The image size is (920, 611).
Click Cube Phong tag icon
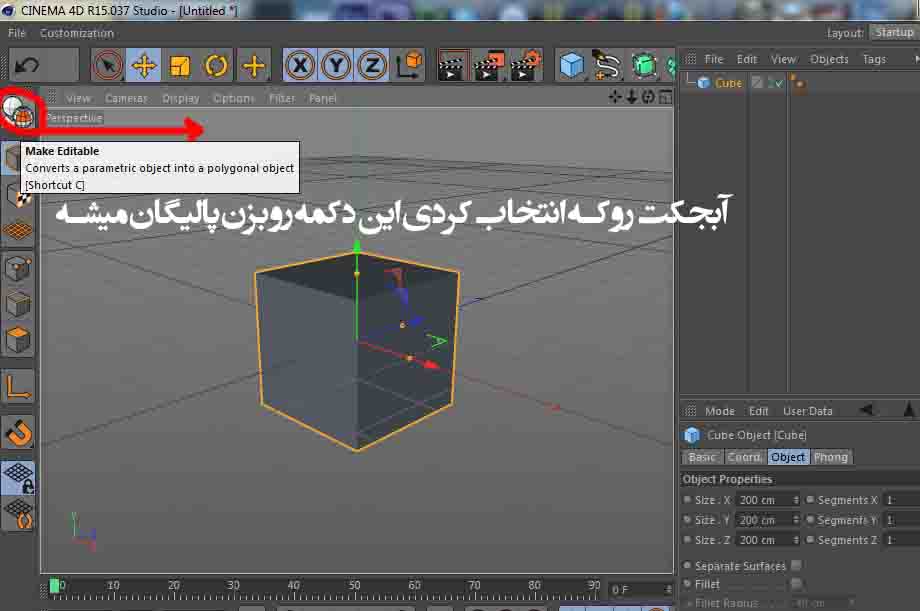coord(797,83)
